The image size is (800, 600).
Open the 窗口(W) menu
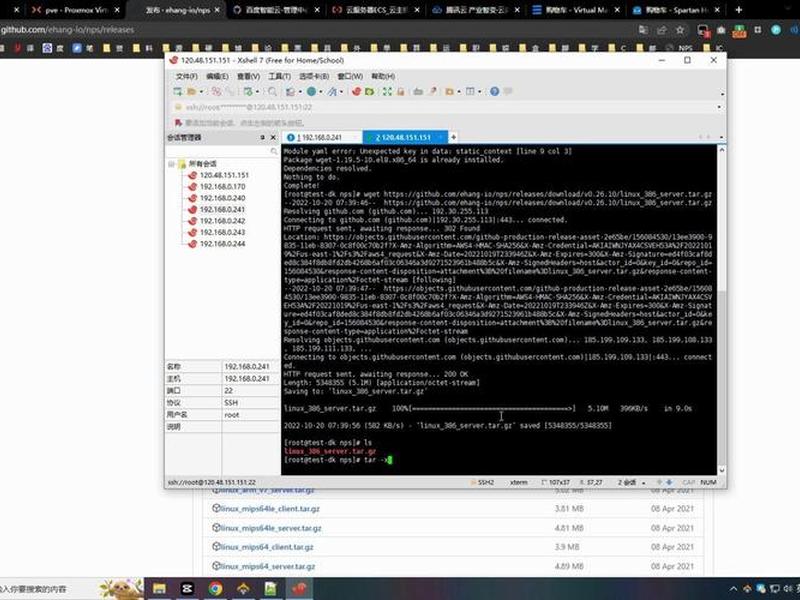(x=350, y=76)
